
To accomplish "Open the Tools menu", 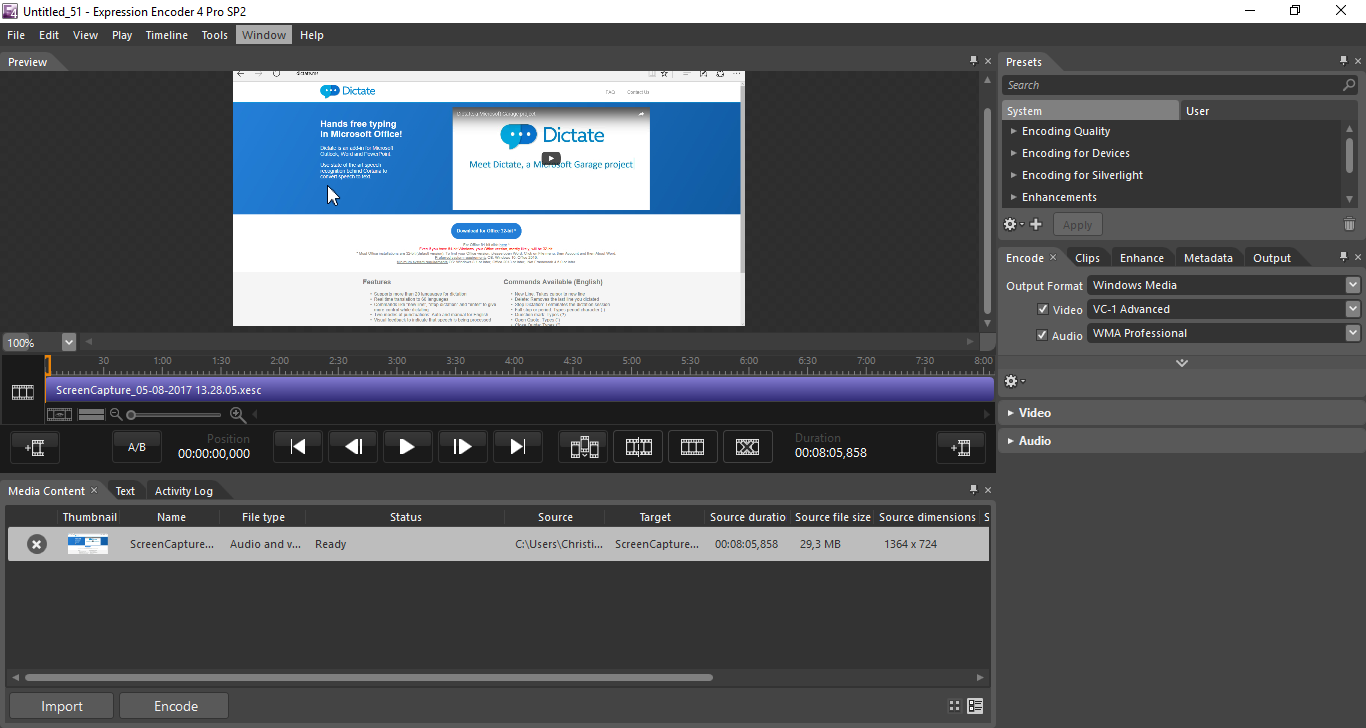I will coord(215,35).
